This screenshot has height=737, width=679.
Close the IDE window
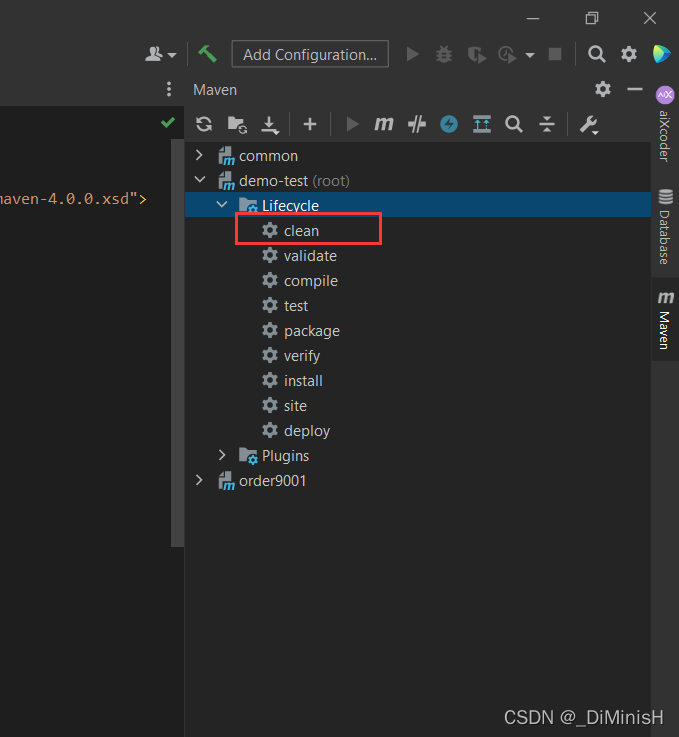[x=650, y=18]
